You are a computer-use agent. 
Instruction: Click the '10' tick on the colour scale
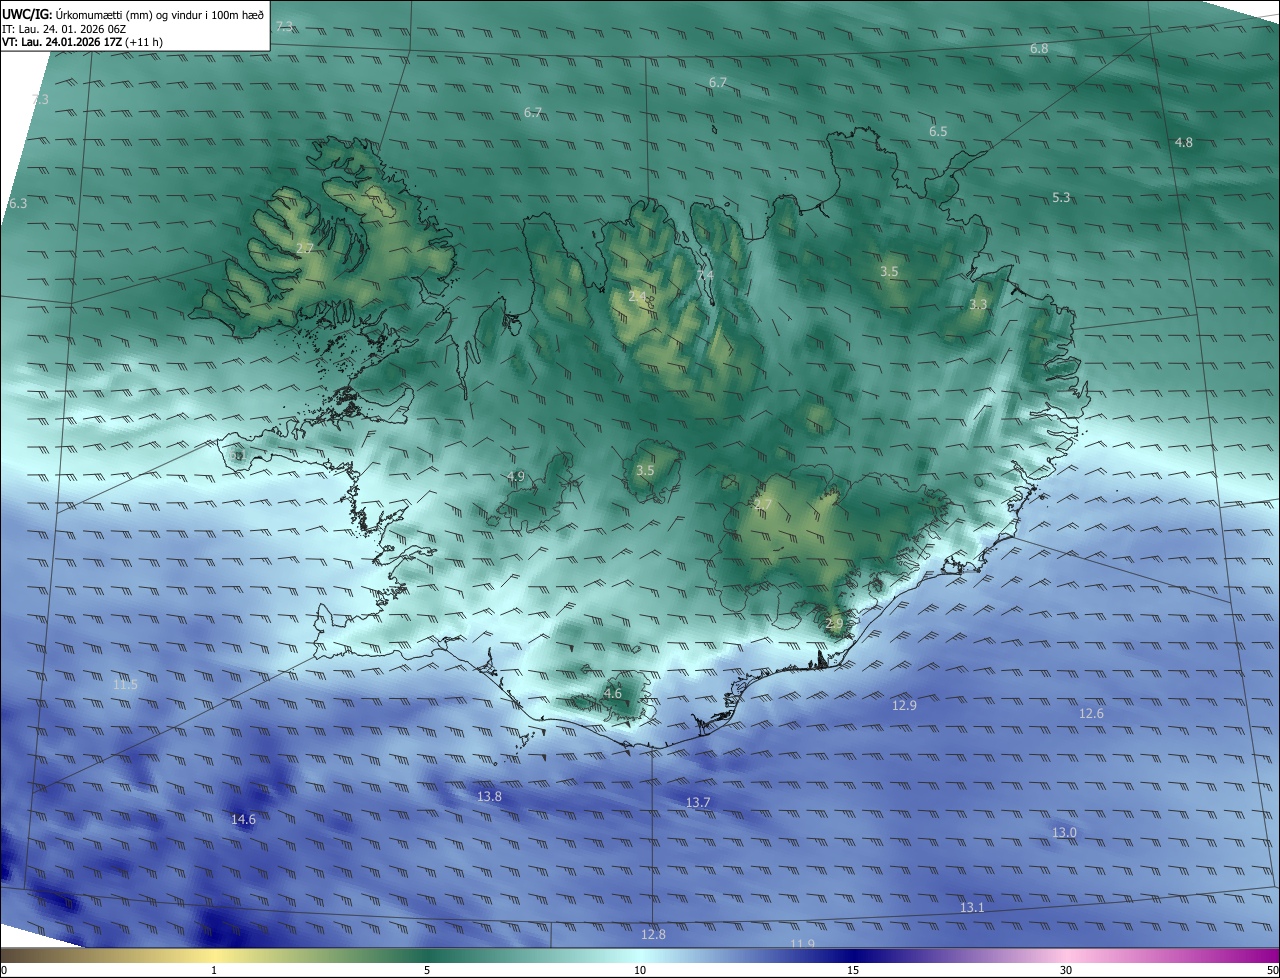point(640,969)
